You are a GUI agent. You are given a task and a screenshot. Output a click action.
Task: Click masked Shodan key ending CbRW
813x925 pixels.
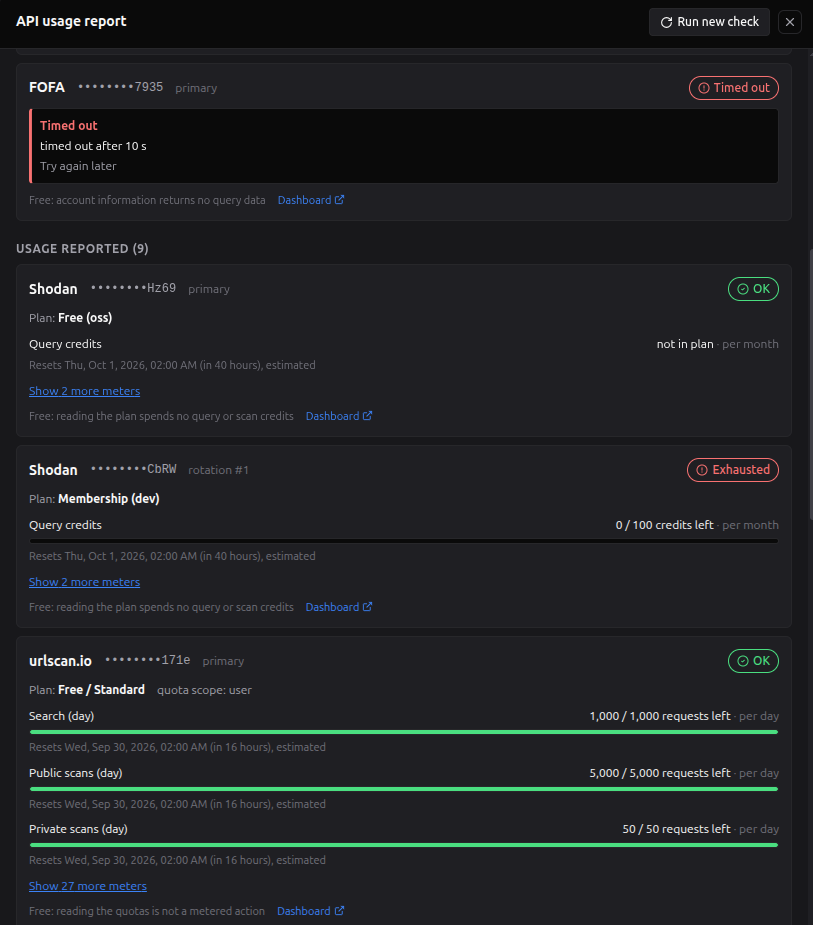tap(133, 470)
